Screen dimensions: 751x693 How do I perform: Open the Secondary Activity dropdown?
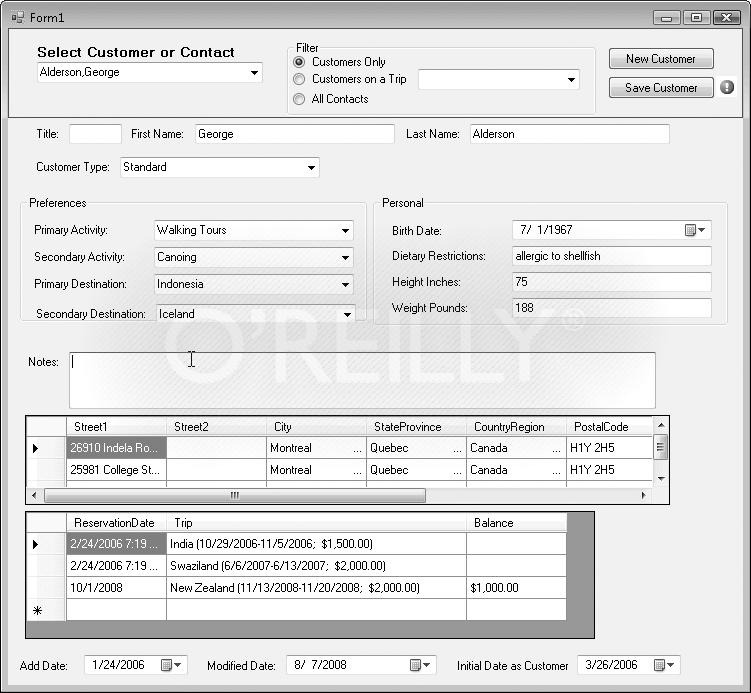345,258
